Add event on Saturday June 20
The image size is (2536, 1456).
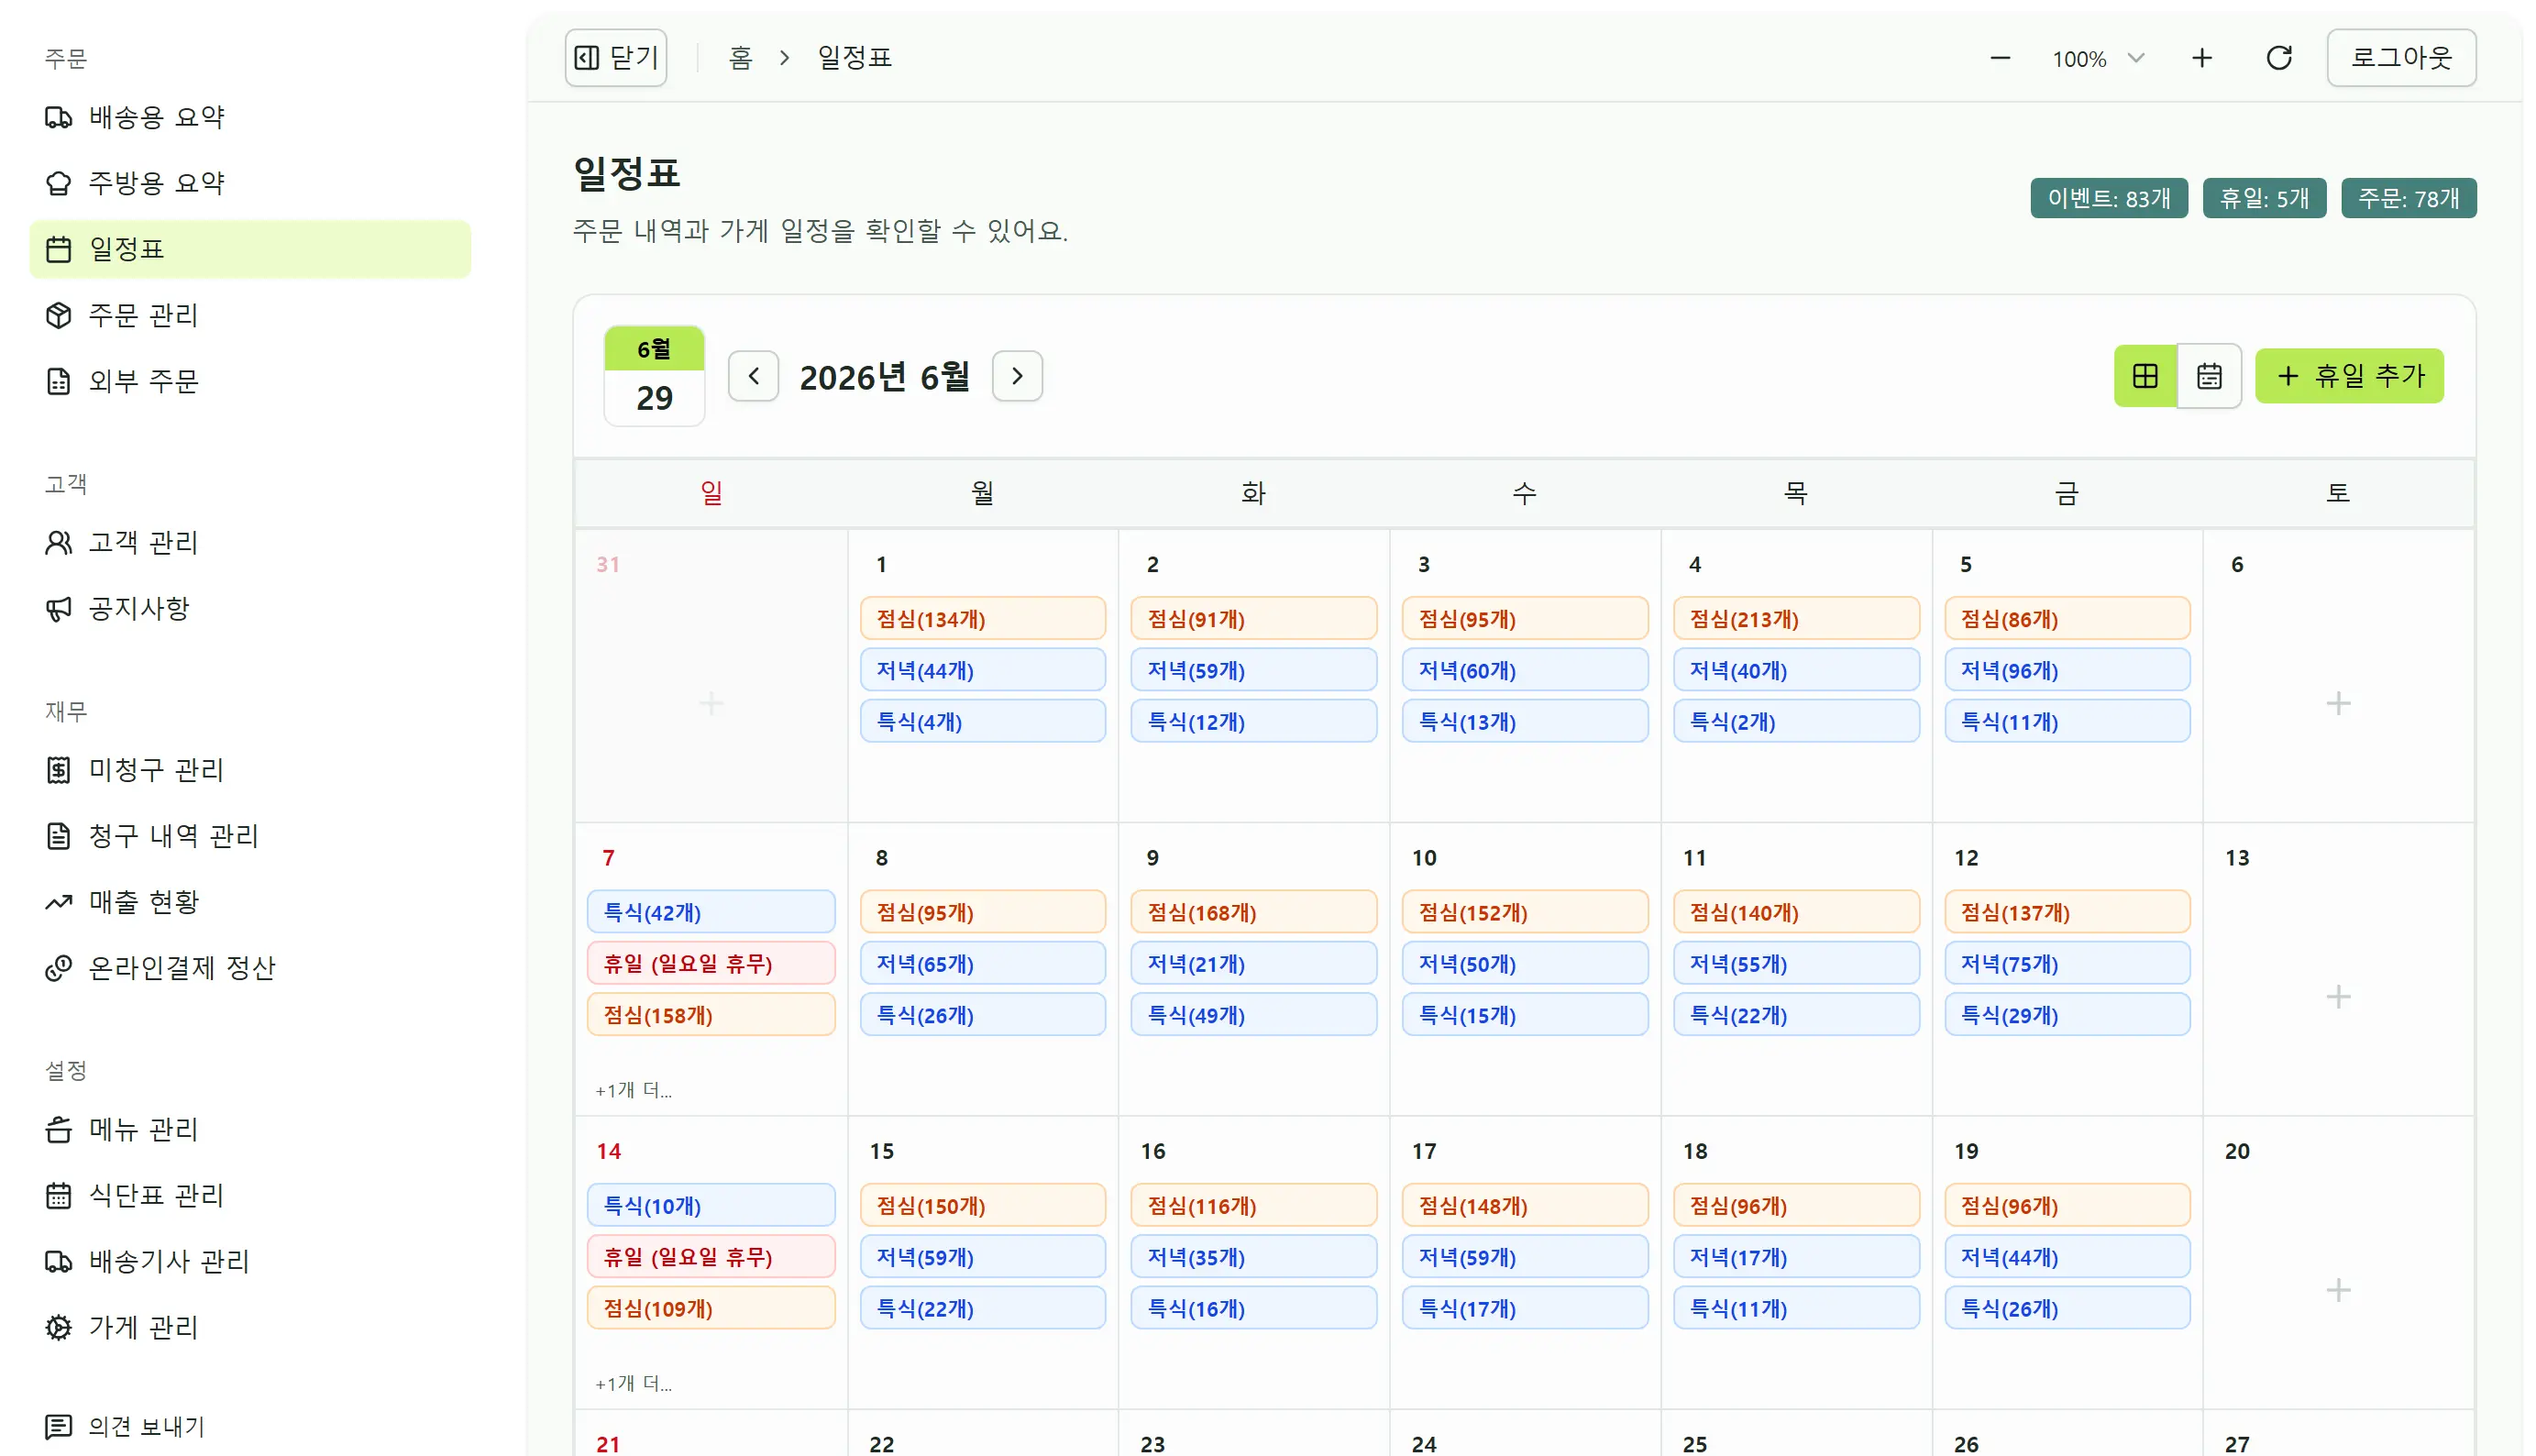[2338, 1290]
